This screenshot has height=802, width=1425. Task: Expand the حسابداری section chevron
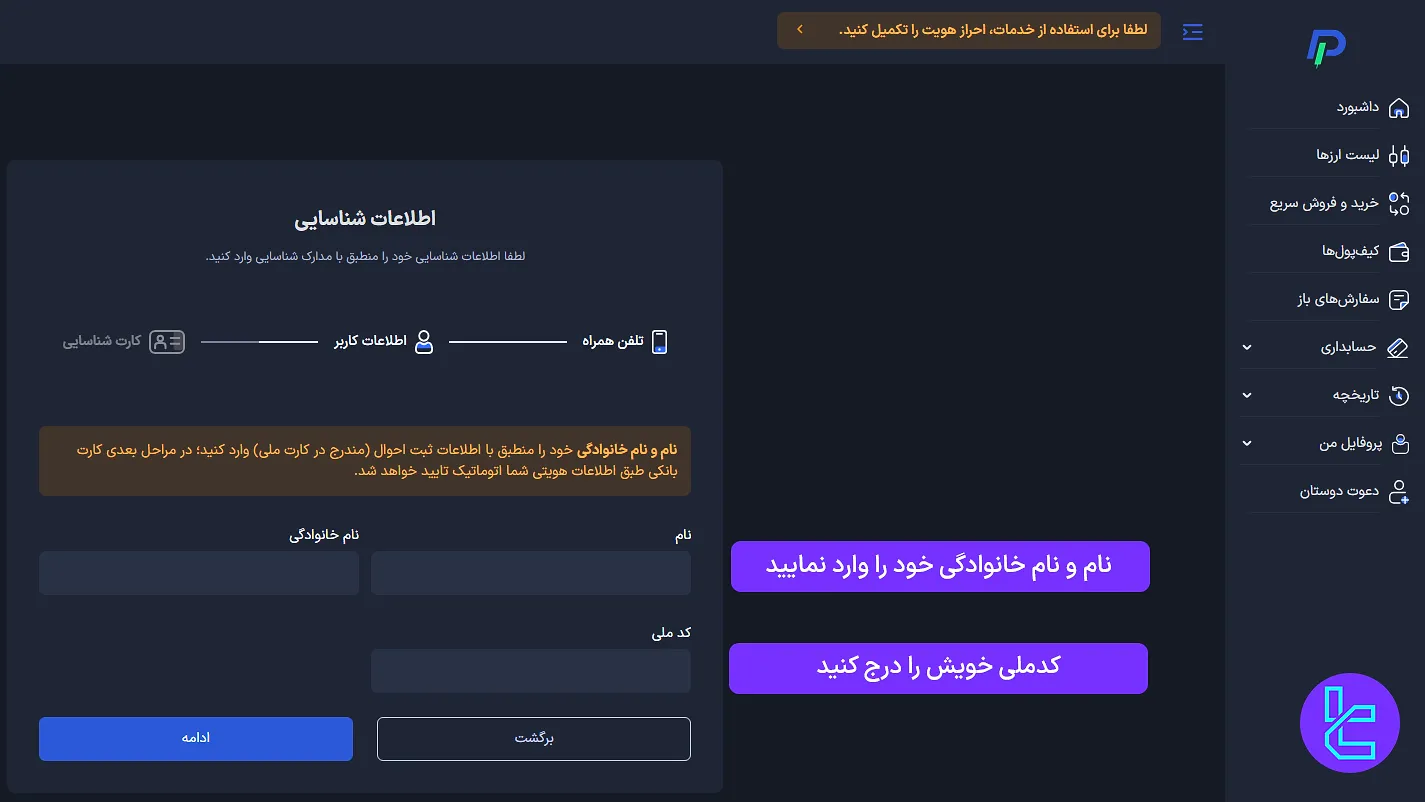pyautogui.click(x=1246, y=347)
